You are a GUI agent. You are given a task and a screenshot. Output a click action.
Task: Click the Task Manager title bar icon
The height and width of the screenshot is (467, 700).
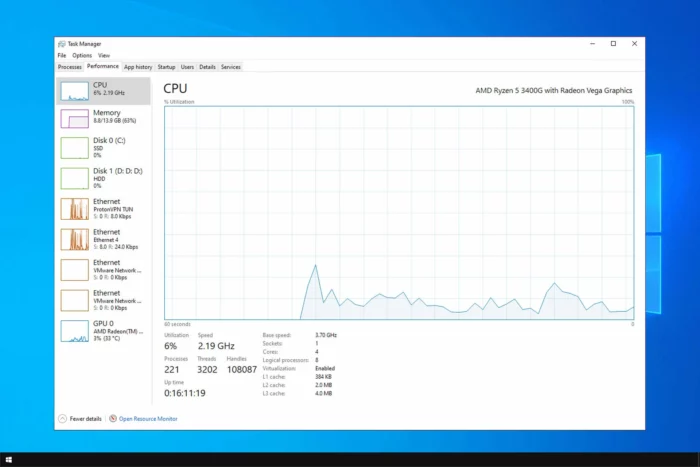tap(62, 44)
